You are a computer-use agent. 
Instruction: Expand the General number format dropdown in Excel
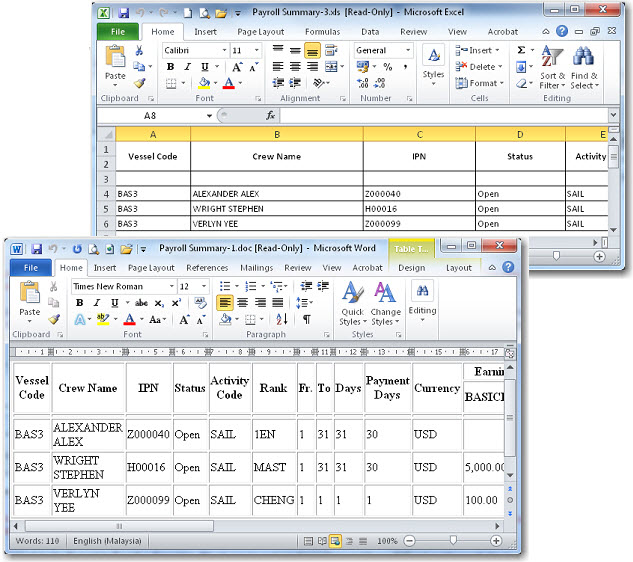[407, 50]
